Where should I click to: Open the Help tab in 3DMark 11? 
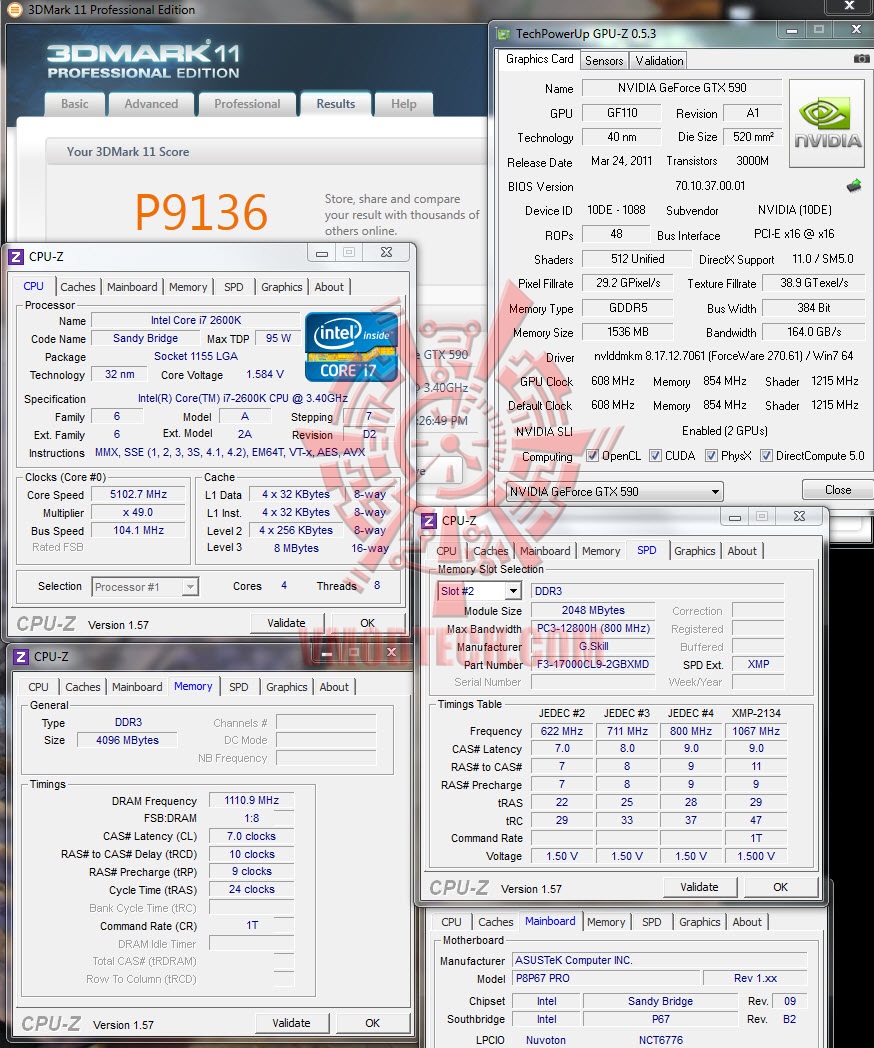point(404,104)
